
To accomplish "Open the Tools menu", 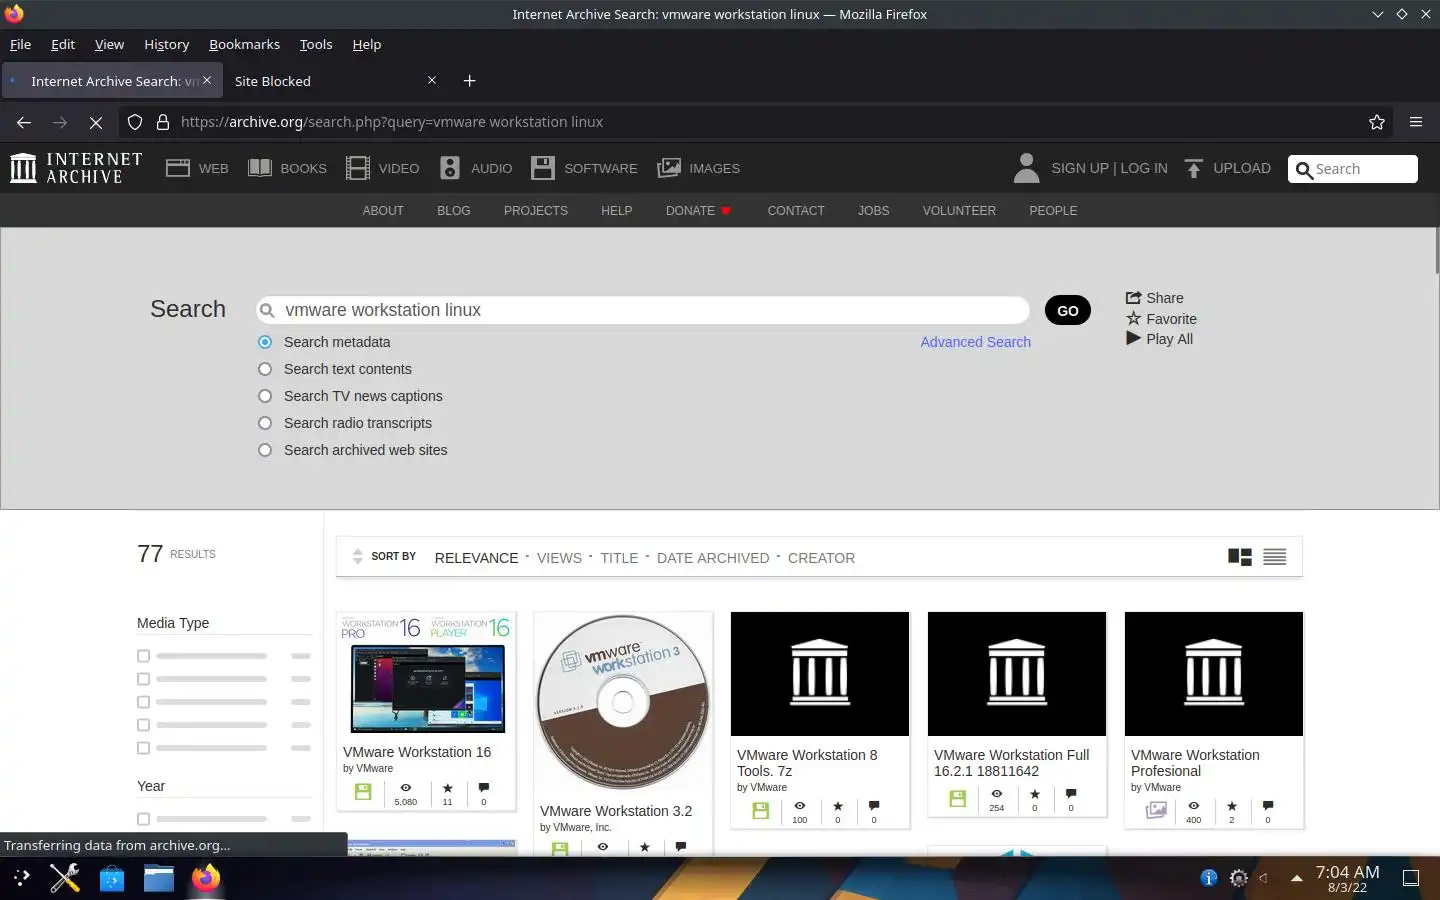I will (x=316, y=44).
